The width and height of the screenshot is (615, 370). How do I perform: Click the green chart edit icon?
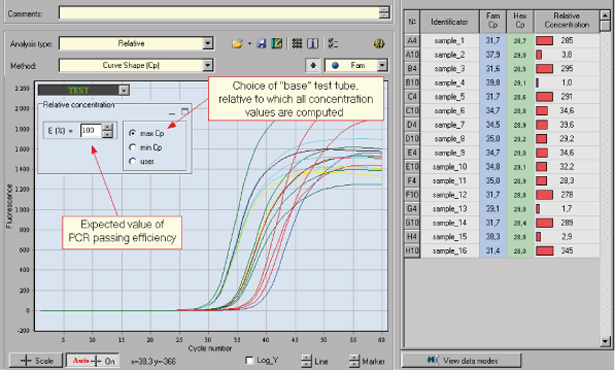pos(277,44)
